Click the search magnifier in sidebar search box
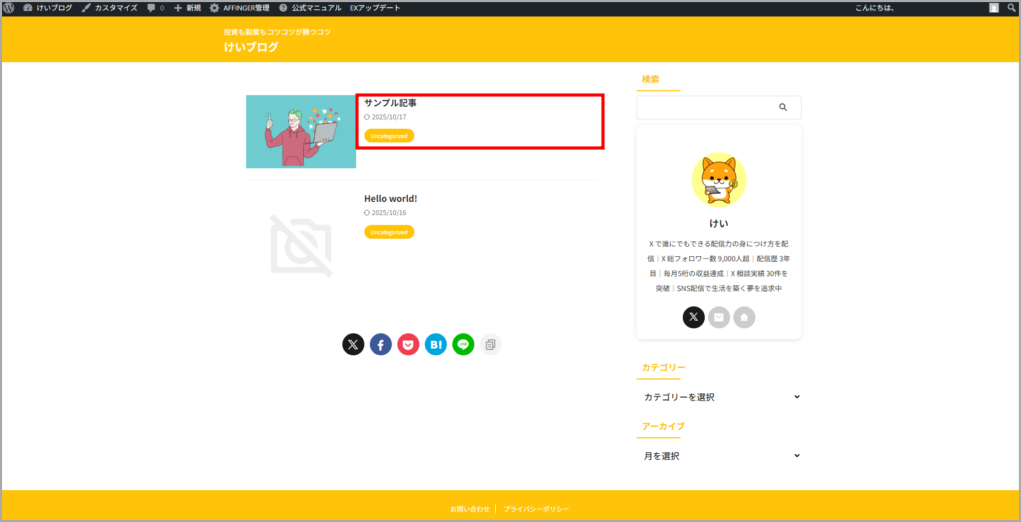The image size is (1021, 522). coord(783,107)
